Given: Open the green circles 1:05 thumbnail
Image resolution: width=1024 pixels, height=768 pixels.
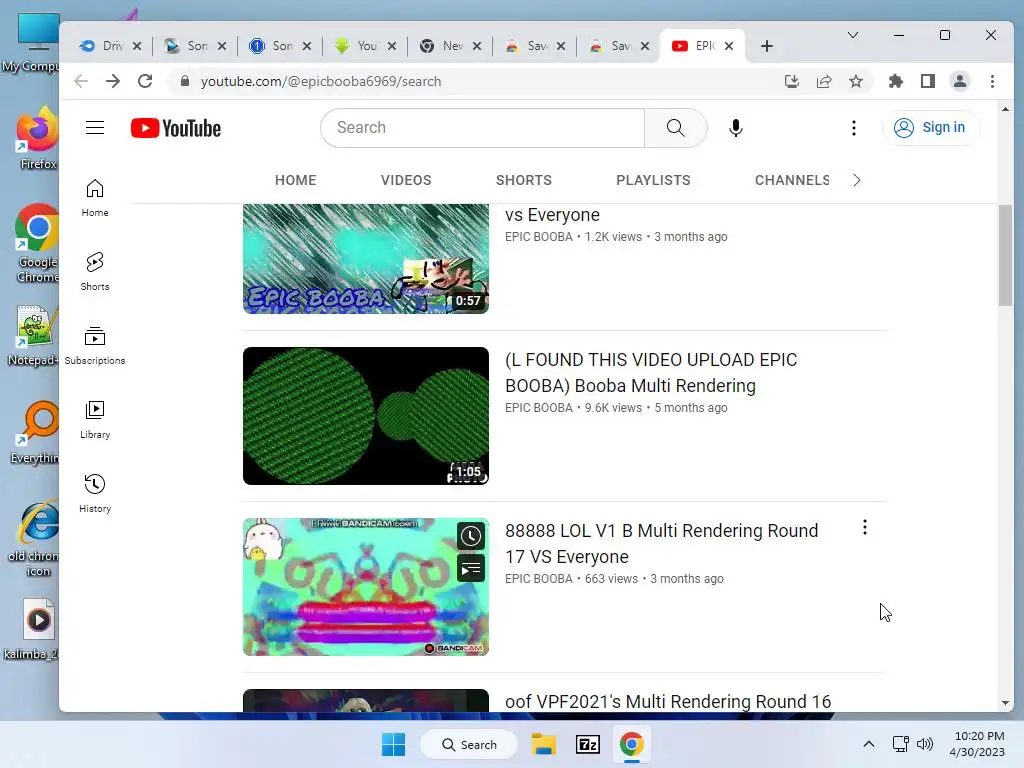Looking at the screenshot, I should coord(366,416).
